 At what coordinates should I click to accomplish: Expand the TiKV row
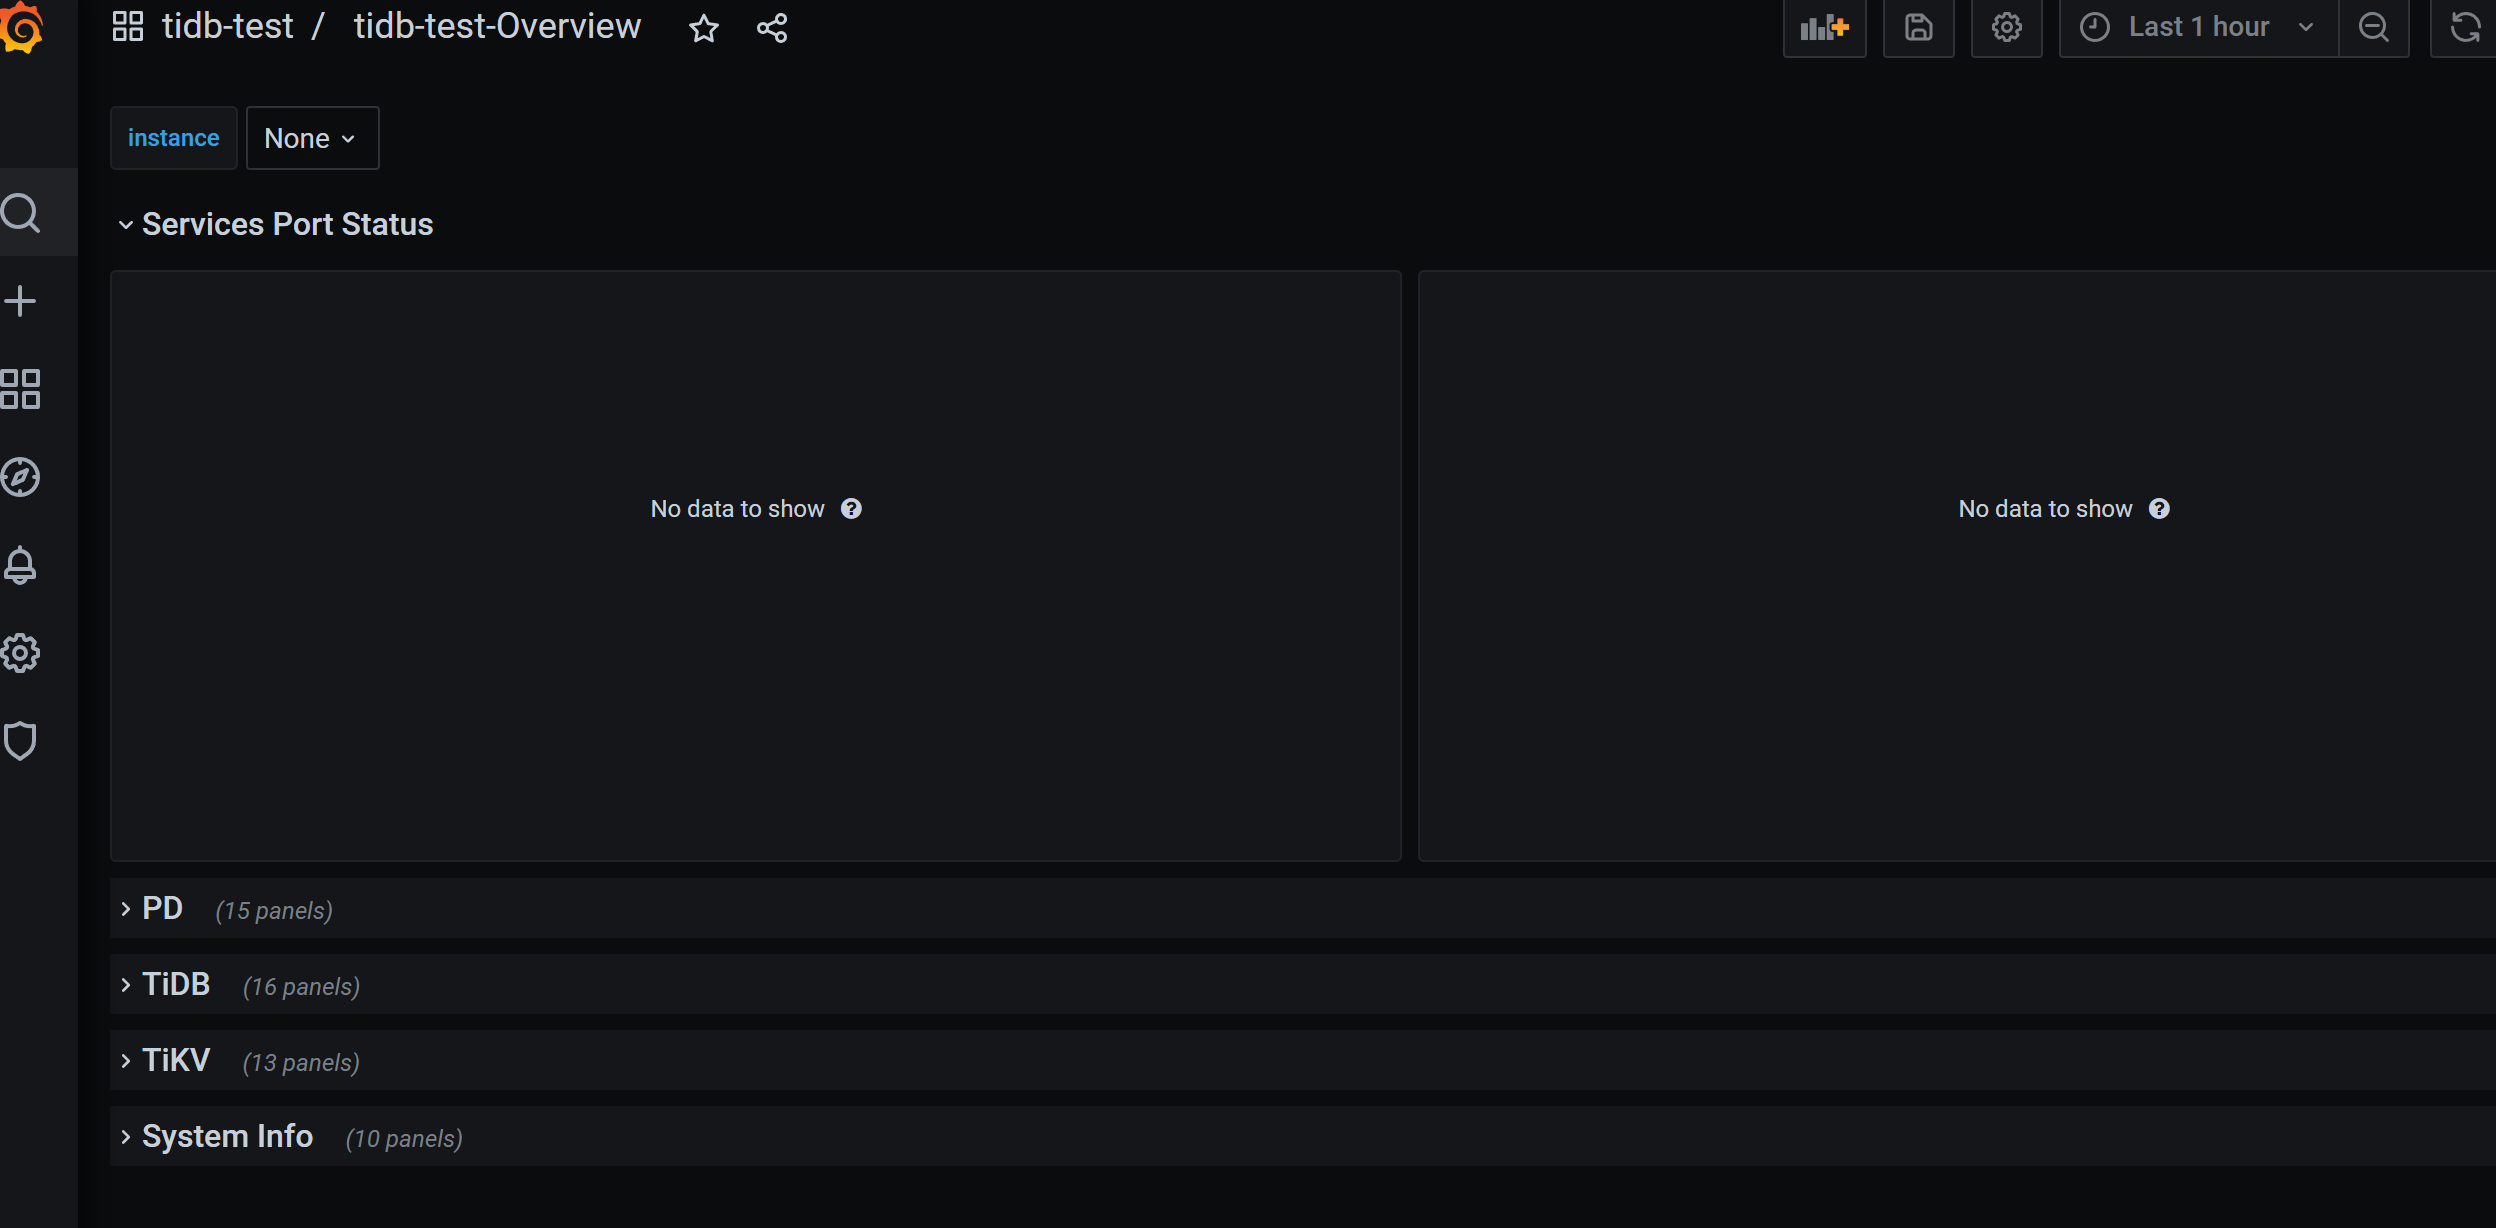point(176,1060)
